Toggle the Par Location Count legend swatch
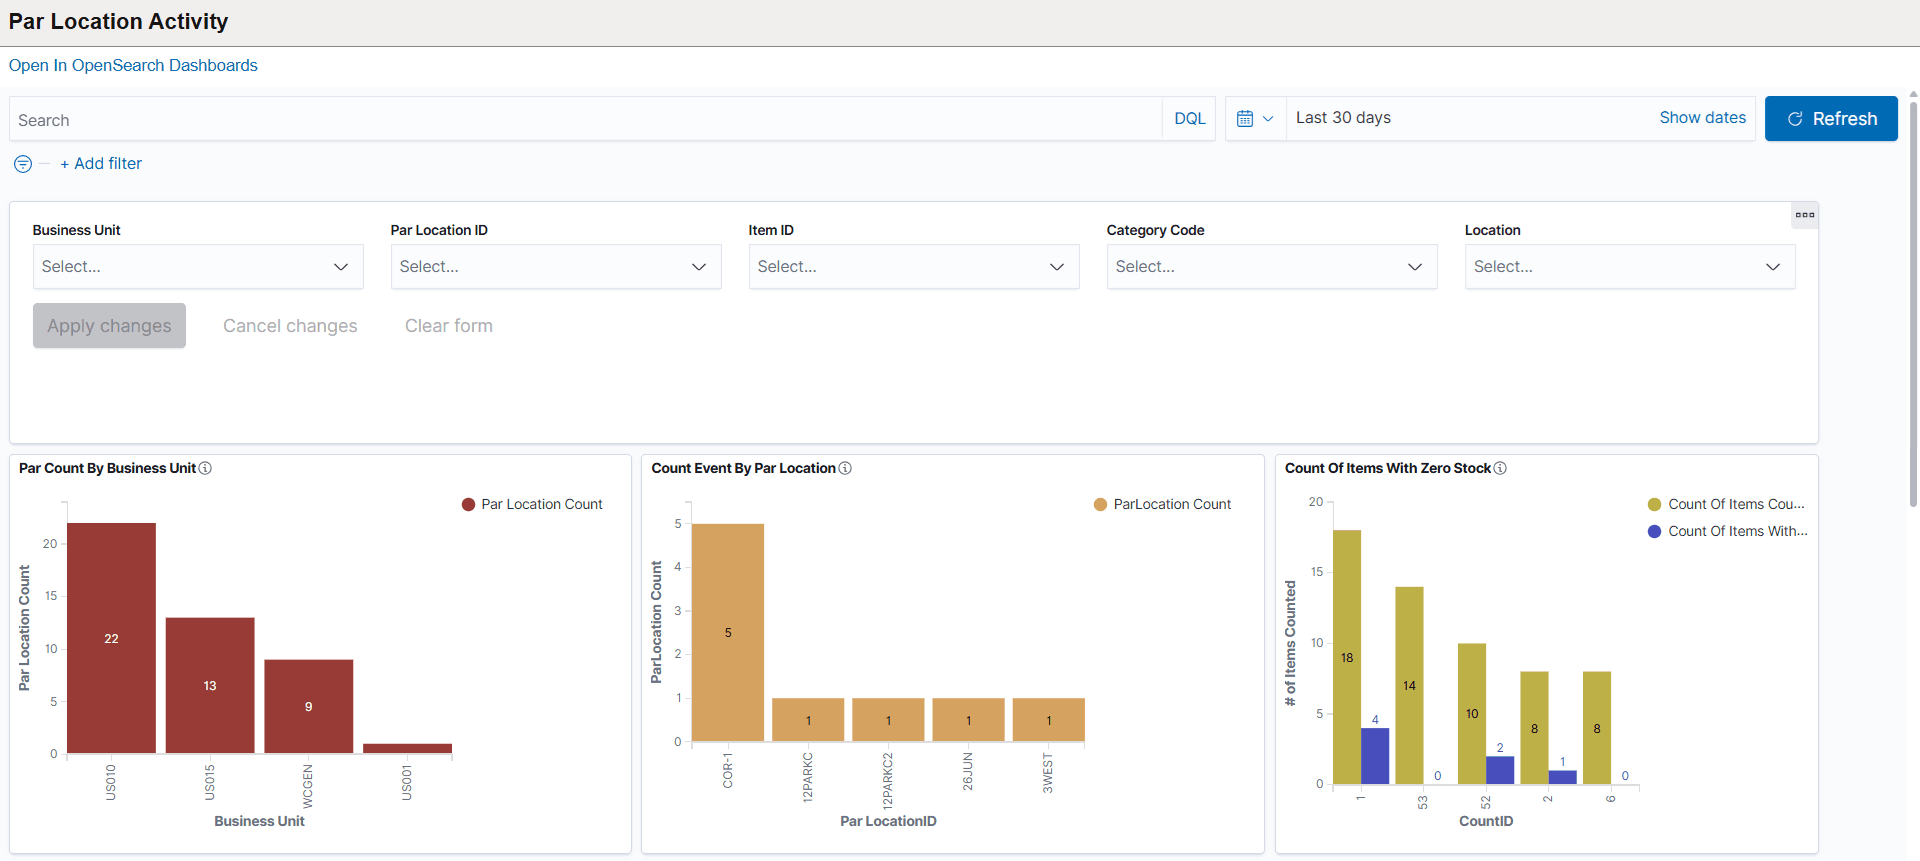Screen dimensions: 1920x861 (x=468, y=505)
